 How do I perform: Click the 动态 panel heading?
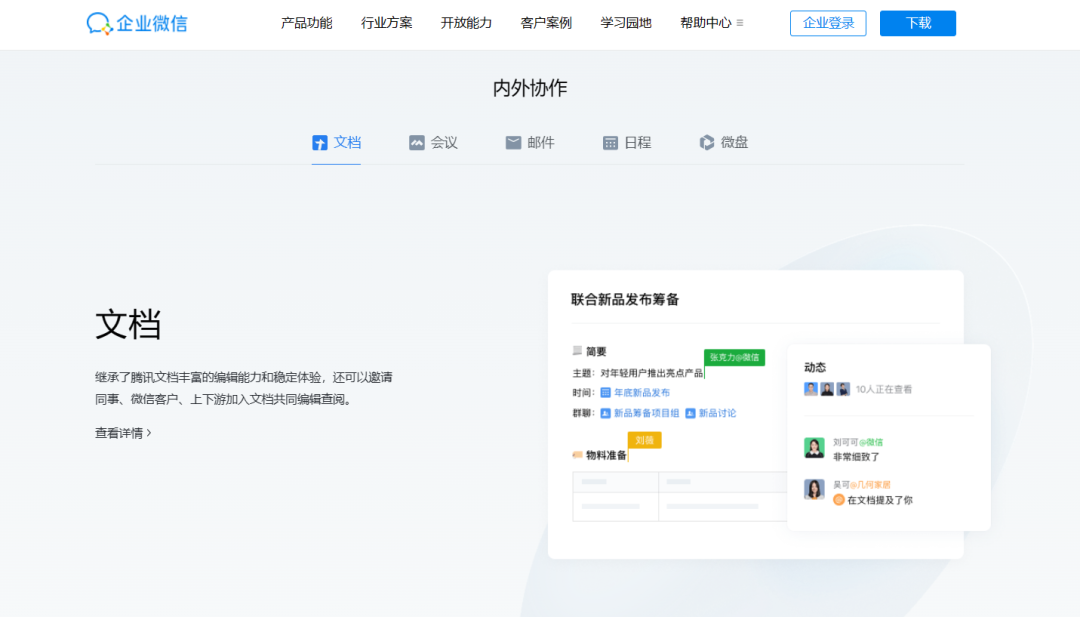815,367
